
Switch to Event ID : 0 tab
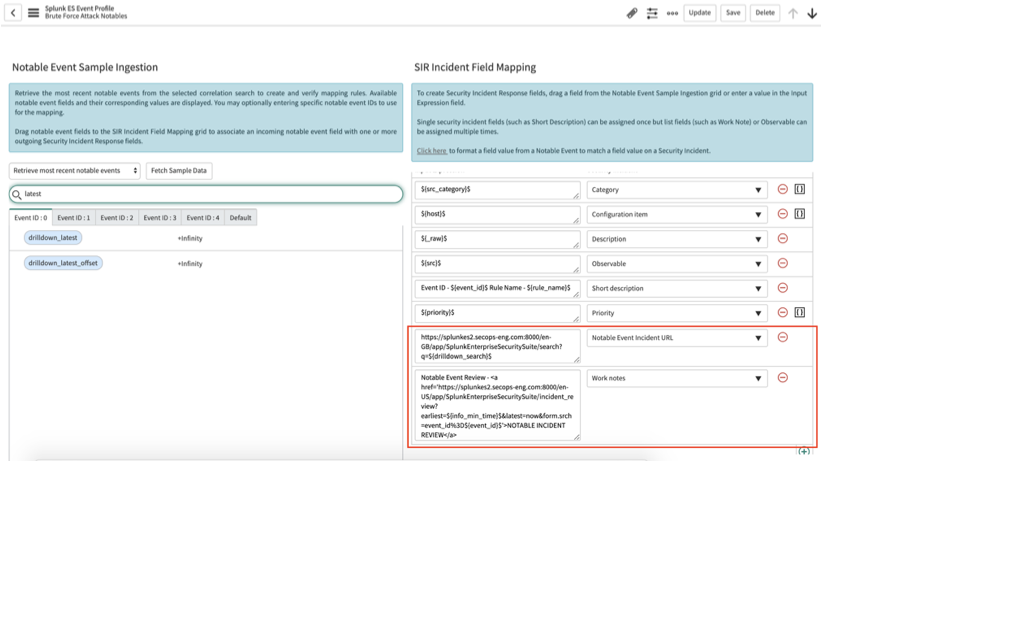[x=31, y=217]
